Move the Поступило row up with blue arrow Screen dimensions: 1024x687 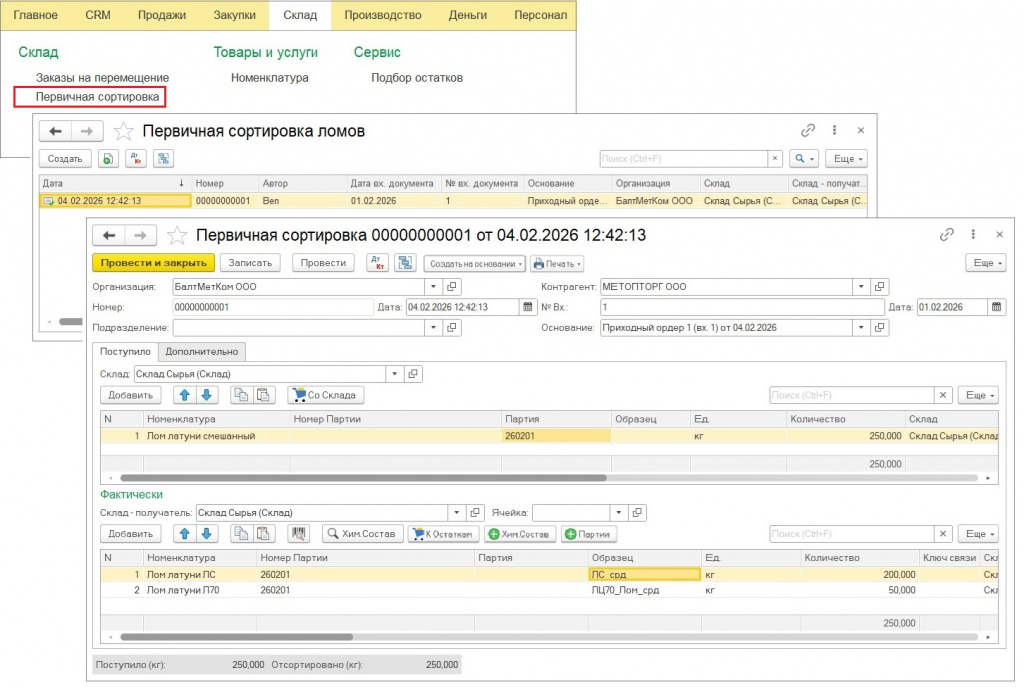point(185,395)
